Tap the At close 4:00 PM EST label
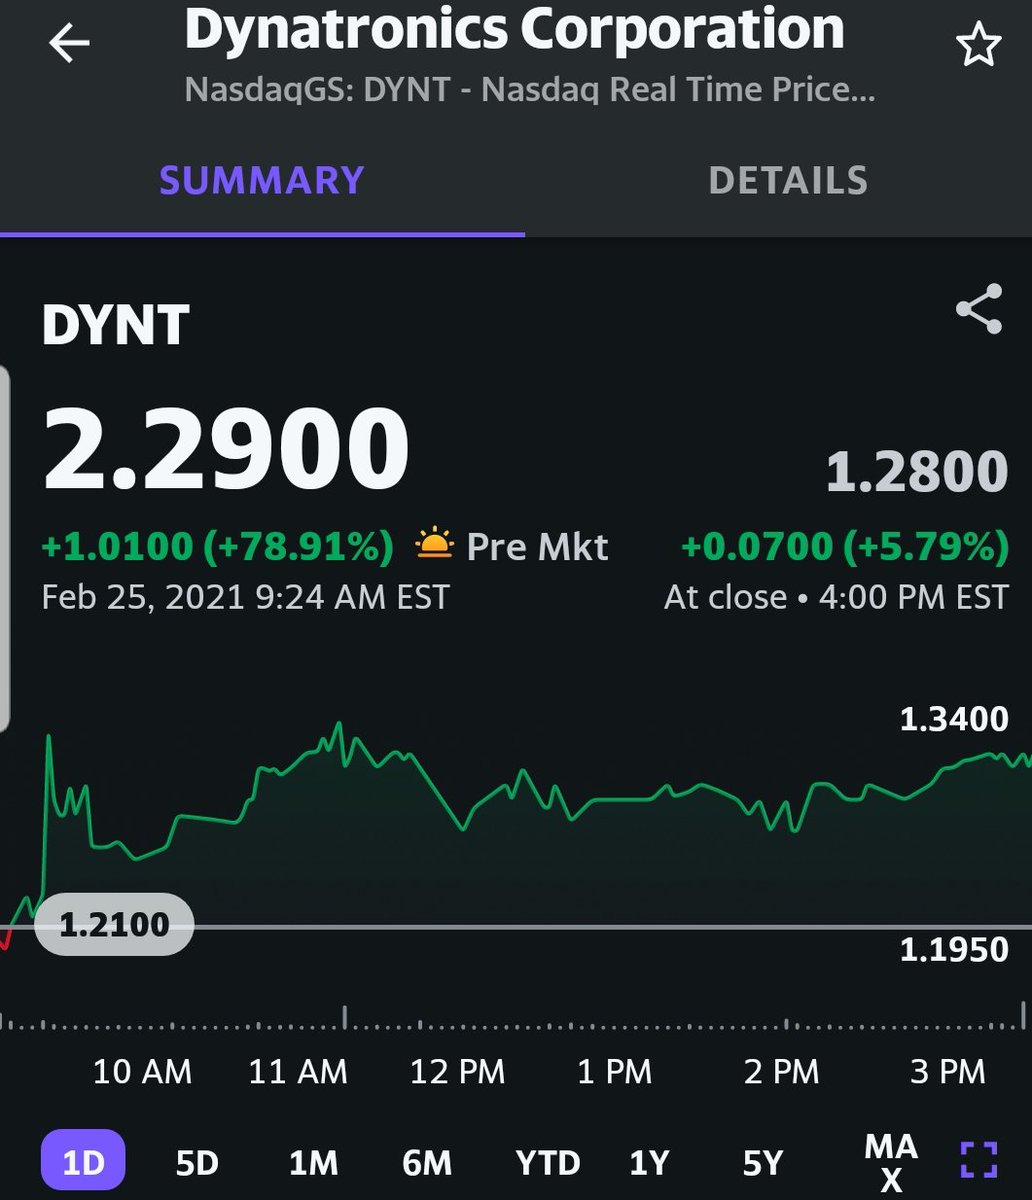 point(836,597)
